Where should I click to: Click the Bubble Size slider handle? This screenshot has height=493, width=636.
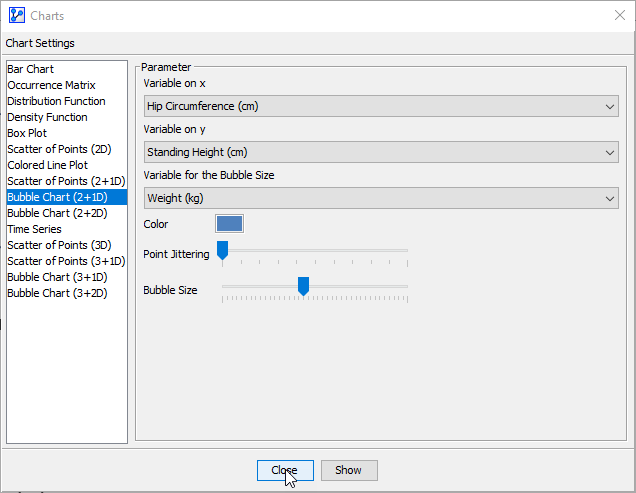click(x=303, y=287)
